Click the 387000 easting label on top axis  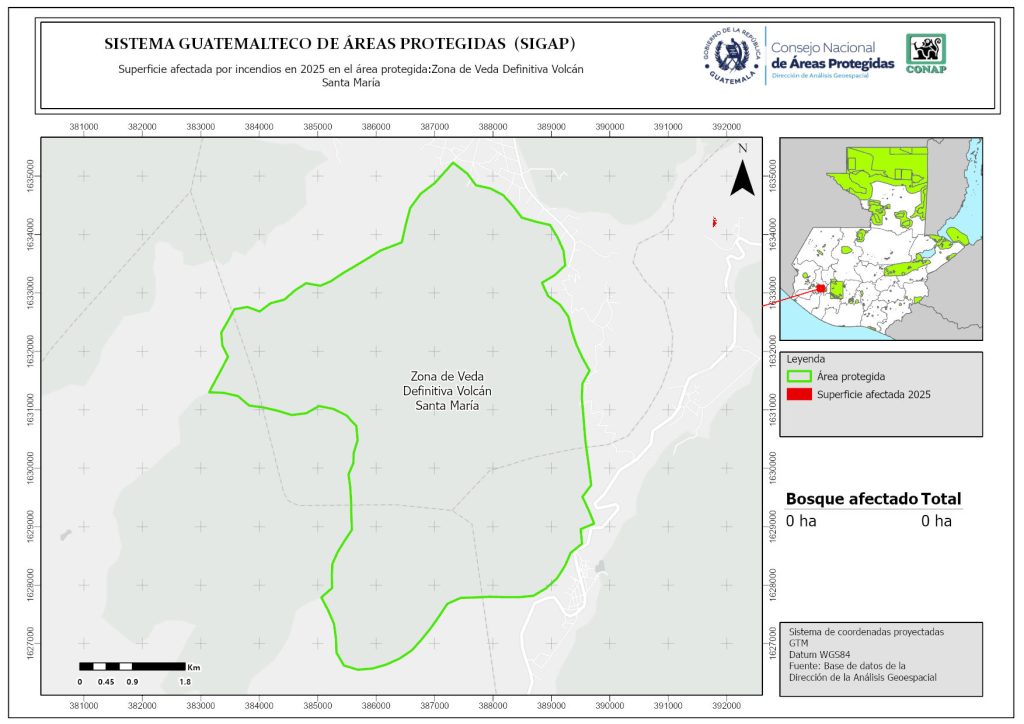[x=434, y=127]
